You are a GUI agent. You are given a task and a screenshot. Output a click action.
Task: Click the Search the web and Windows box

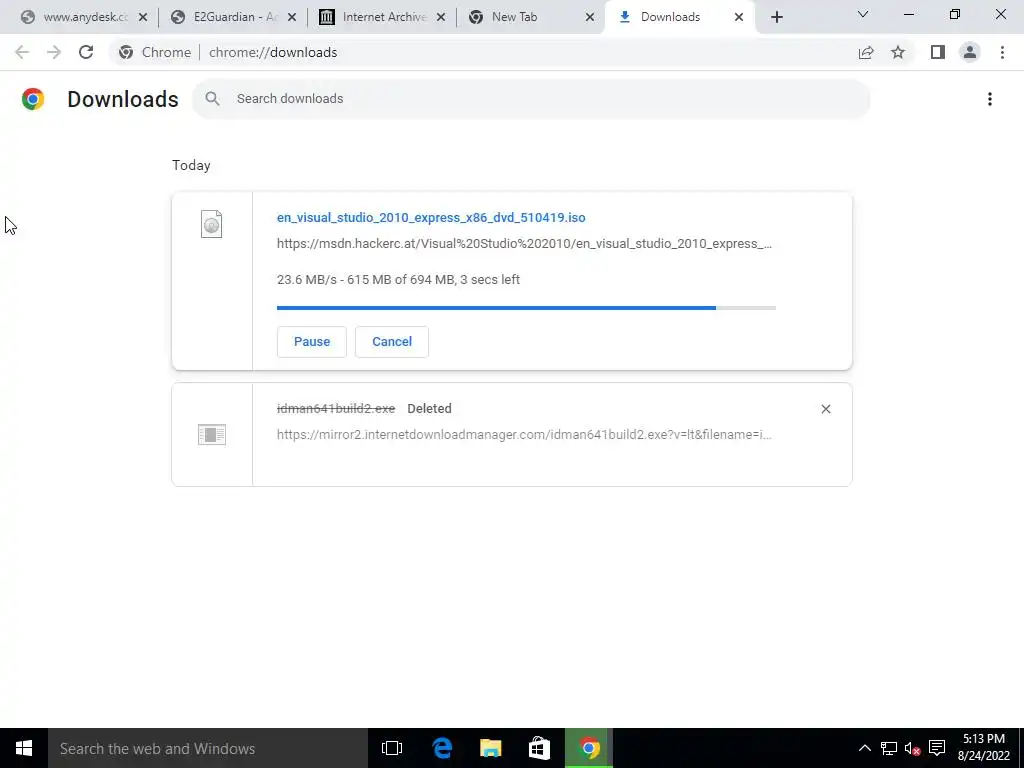pyautogui.click(x=208, y=748)
